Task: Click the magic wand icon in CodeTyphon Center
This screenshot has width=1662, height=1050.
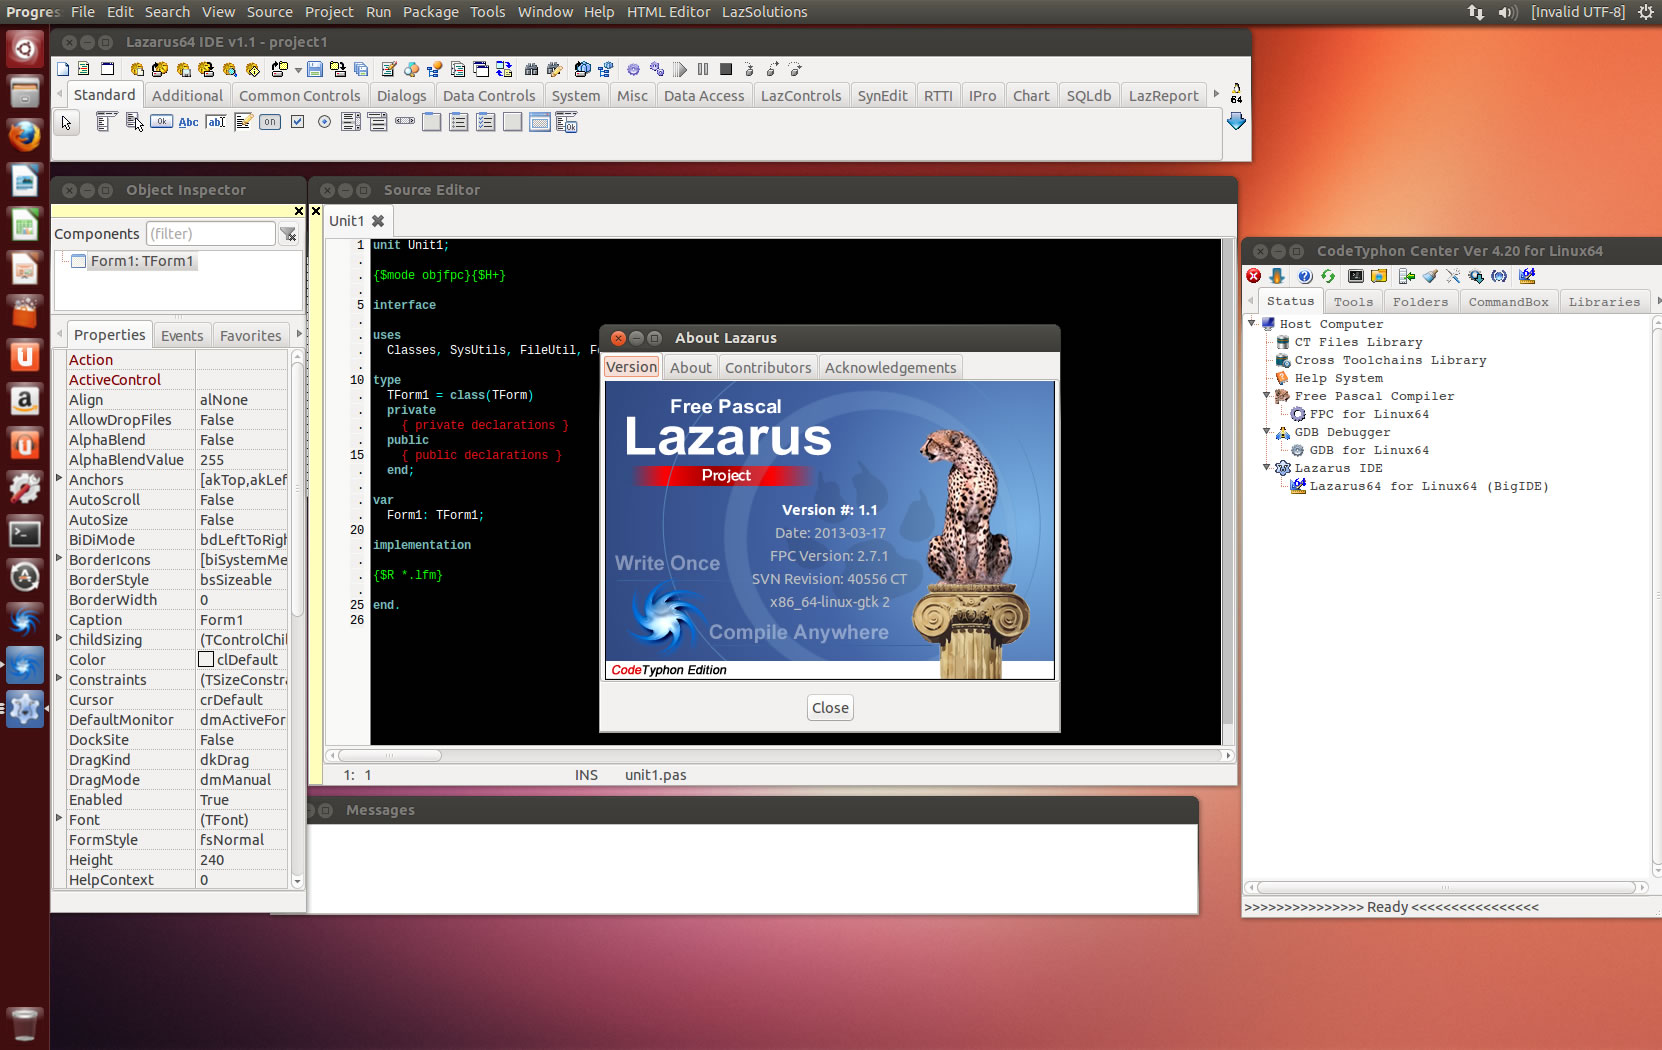Action: [x=1453, y=276]
